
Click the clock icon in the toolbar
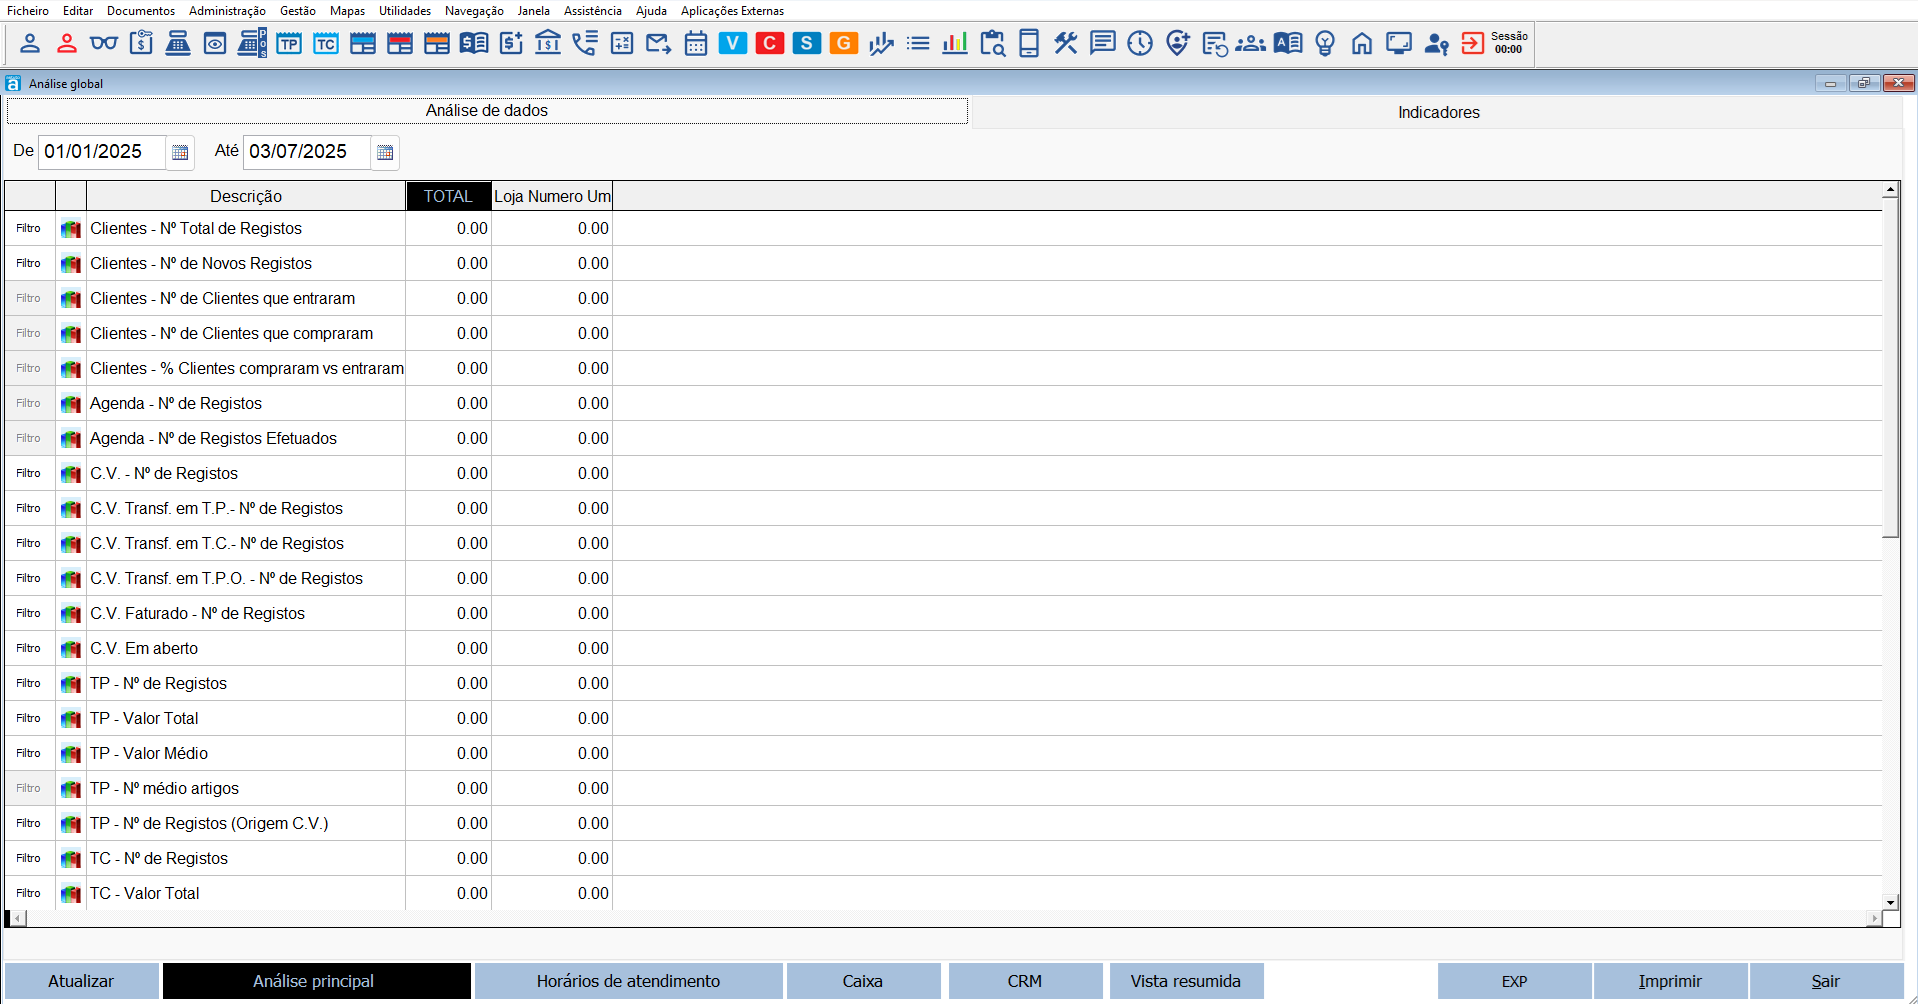[x=1140, y=43]
